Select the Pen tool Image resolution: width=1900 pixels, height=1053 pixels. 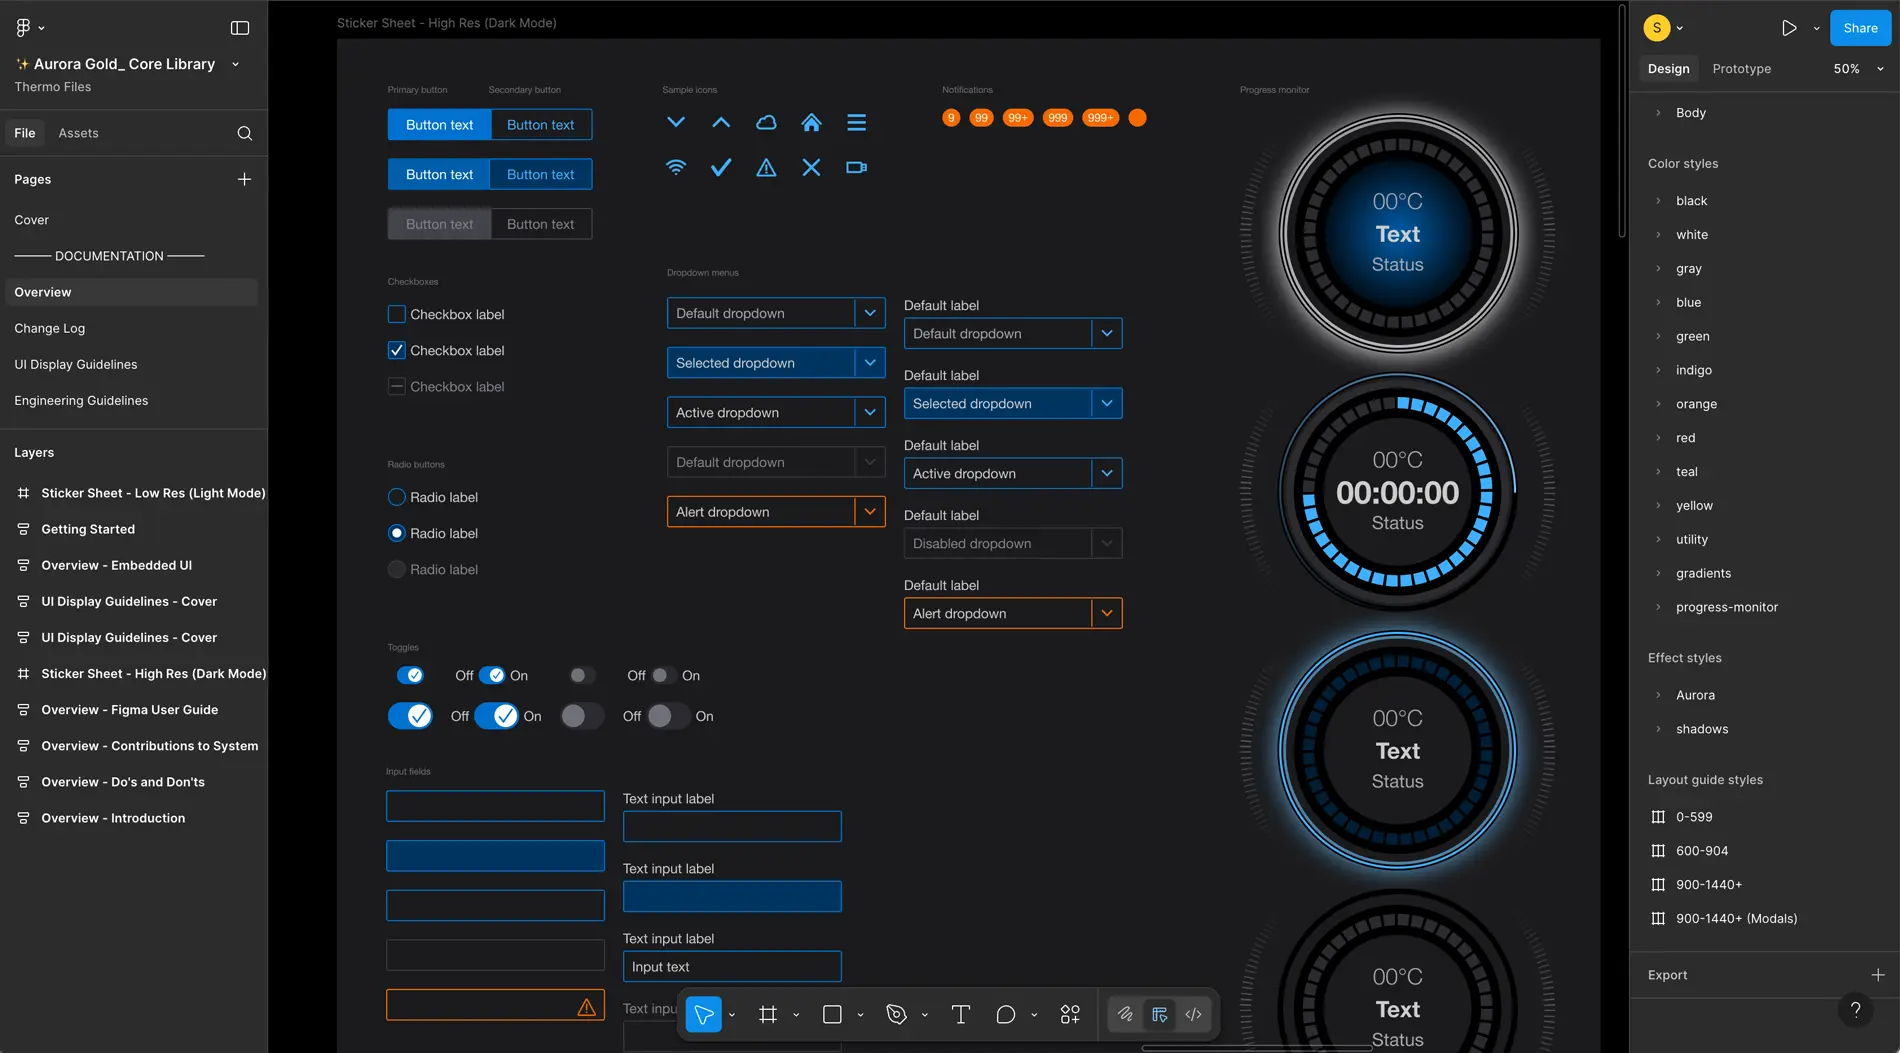click(896, 1014)
